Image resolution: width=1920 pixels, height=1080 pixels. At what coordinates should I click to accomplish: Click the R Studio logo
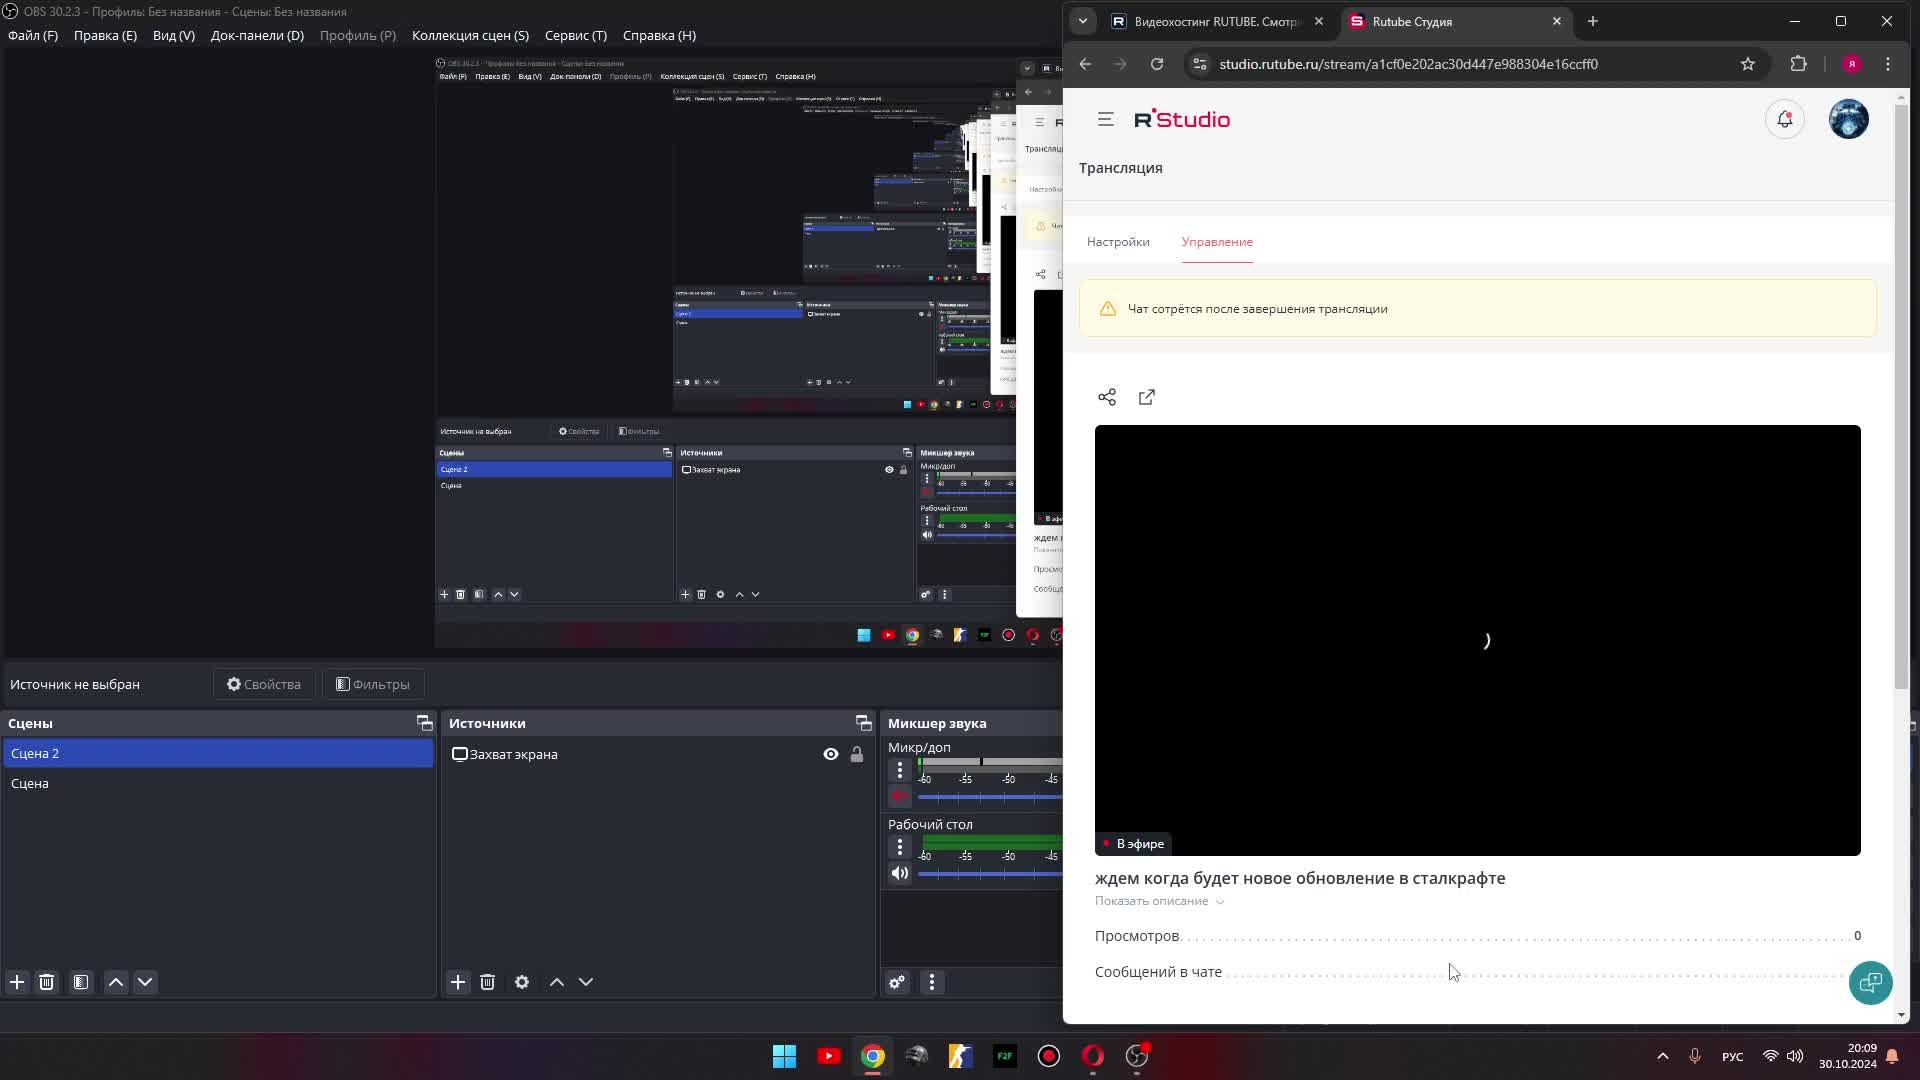(1182, 119)
